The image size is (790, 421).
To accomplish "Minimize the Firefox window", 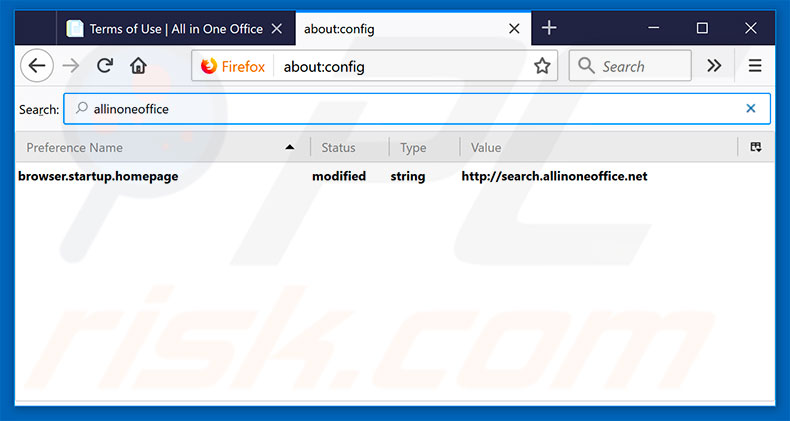I will pos(653,28).
